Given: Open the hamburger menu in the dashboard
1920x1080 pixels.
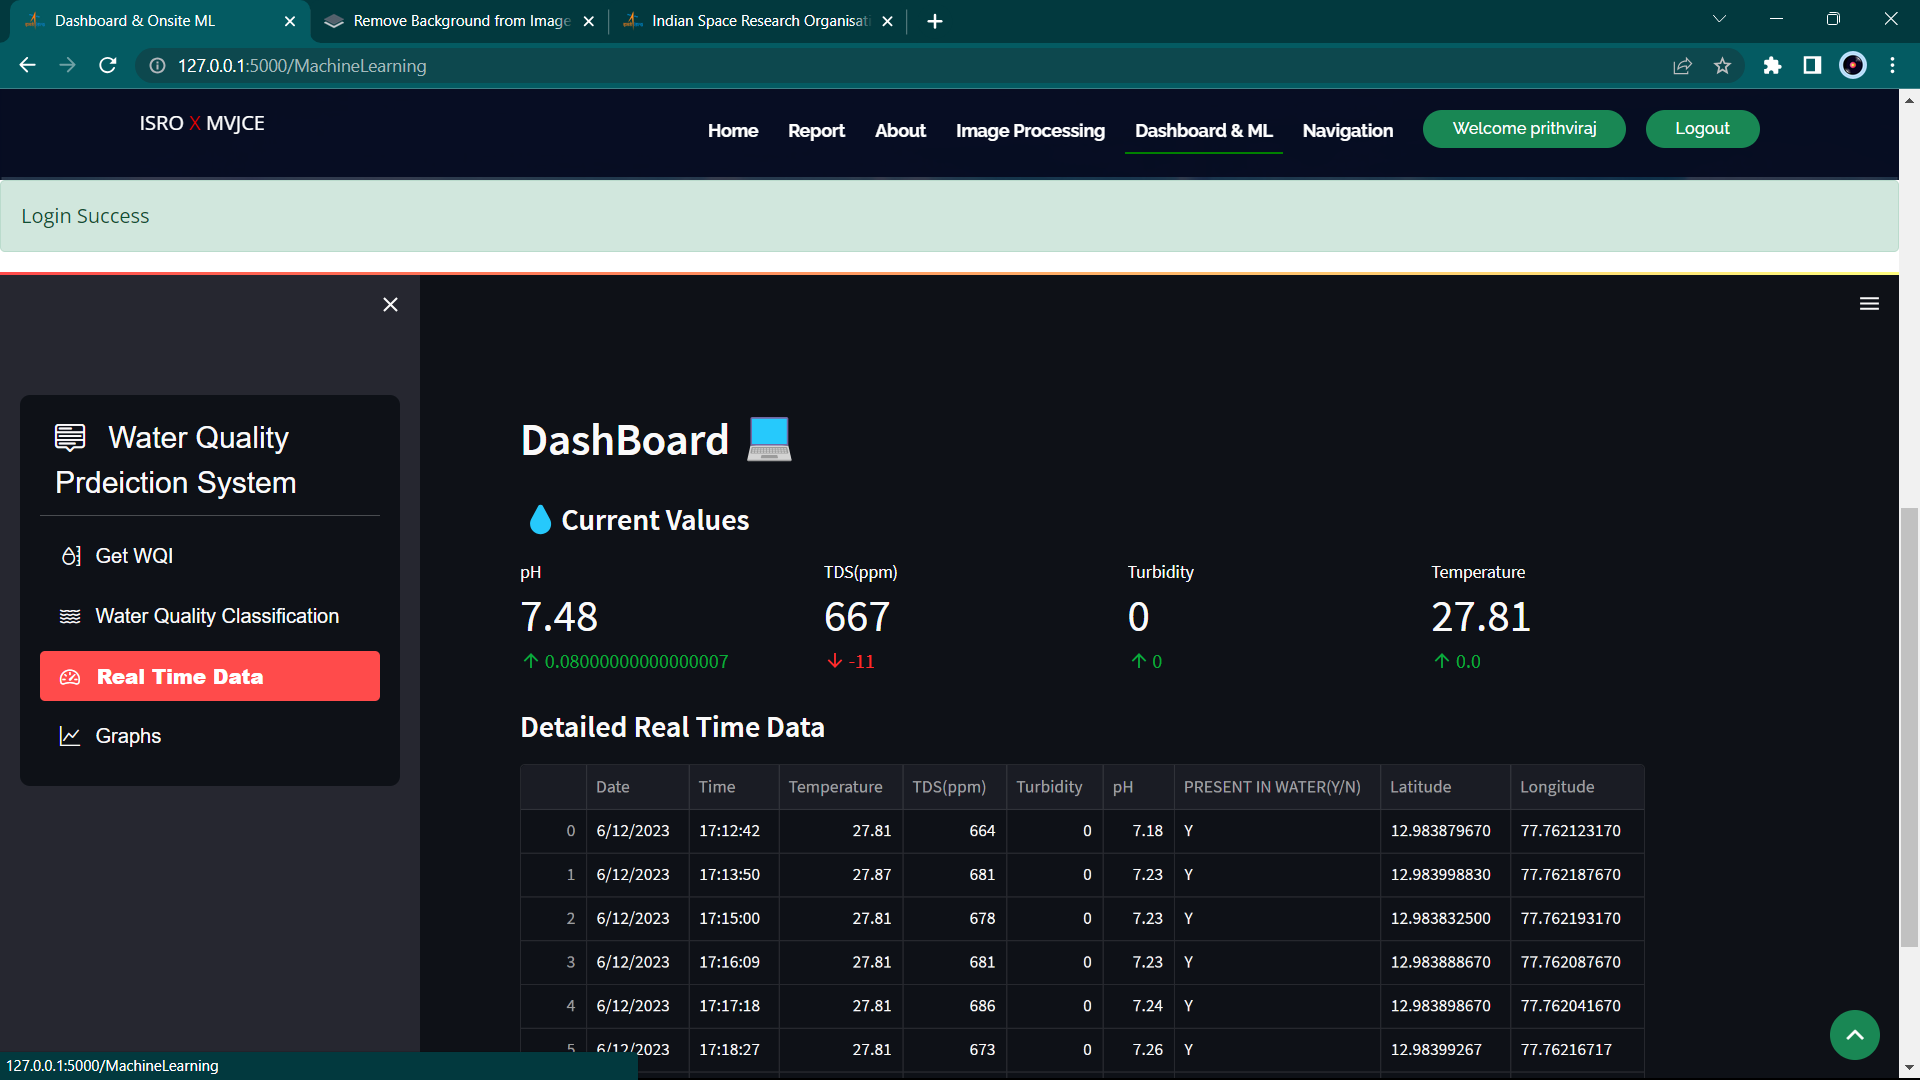Looking at the screenshot, I should [1869, 304].
